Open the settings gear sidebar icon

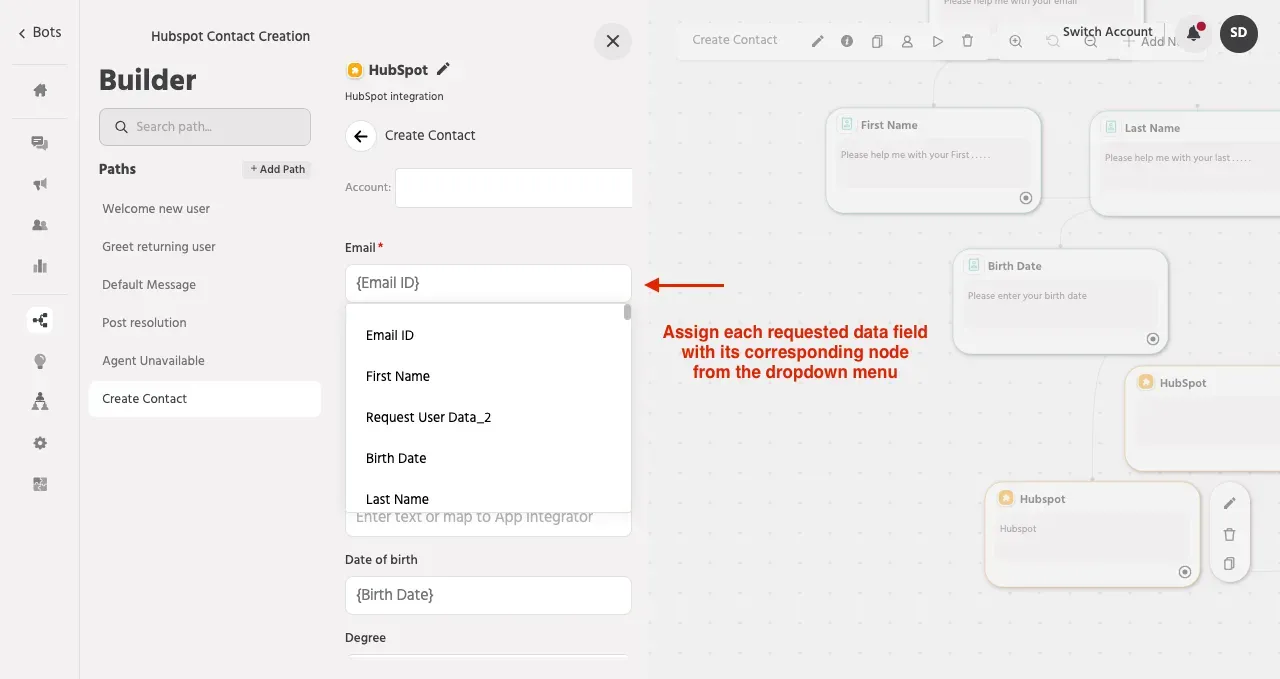coord(40,443)
